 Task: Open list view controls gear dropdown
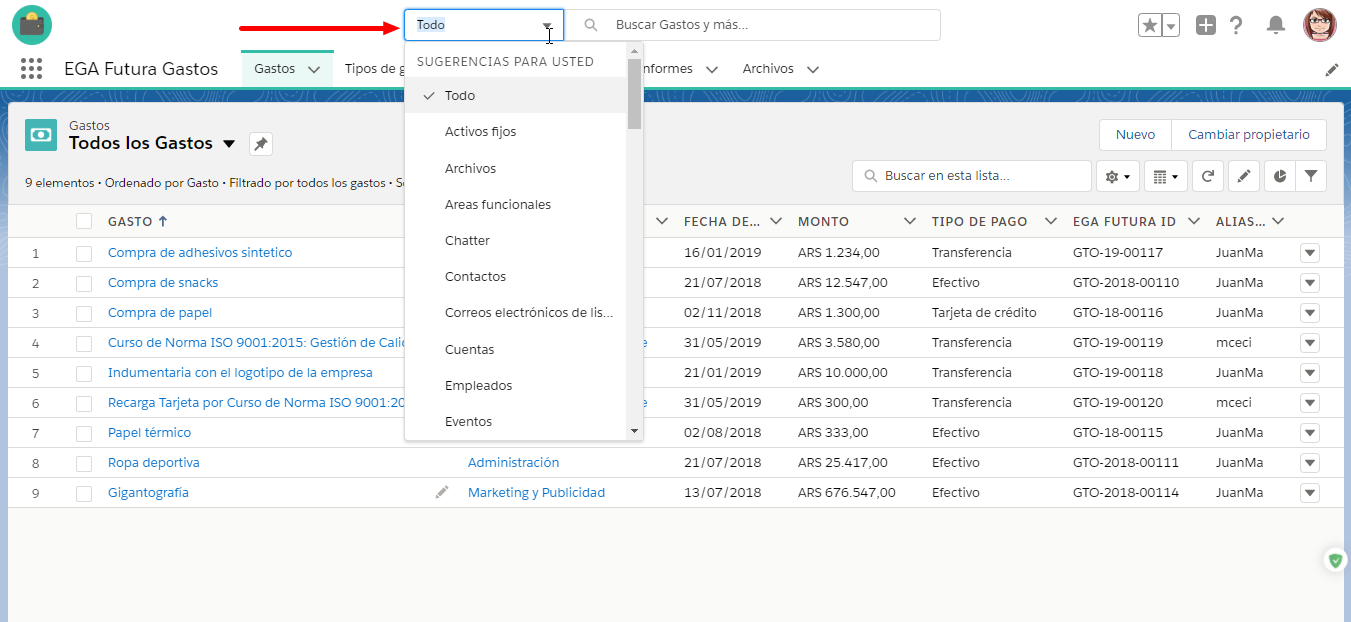1118,176
